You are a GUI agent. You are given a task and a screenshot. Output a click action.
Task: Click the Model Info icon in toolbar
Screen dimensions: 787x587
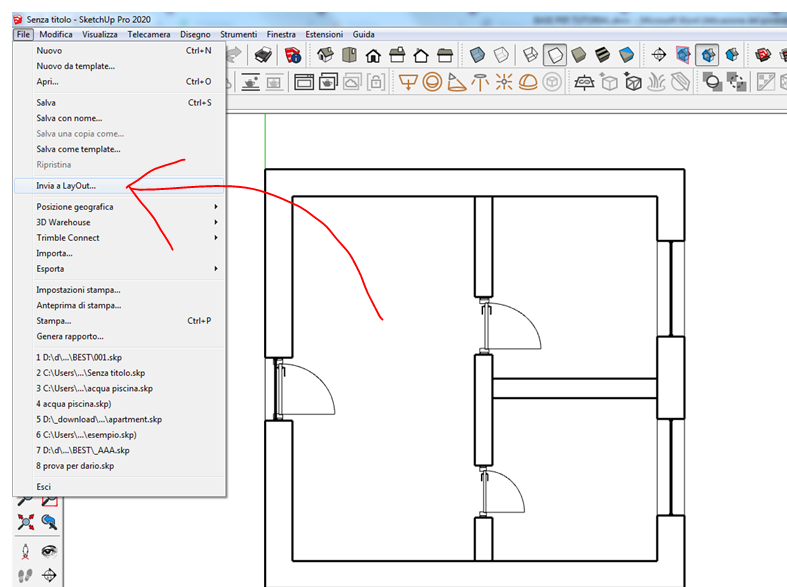click(x=293, y=55)
